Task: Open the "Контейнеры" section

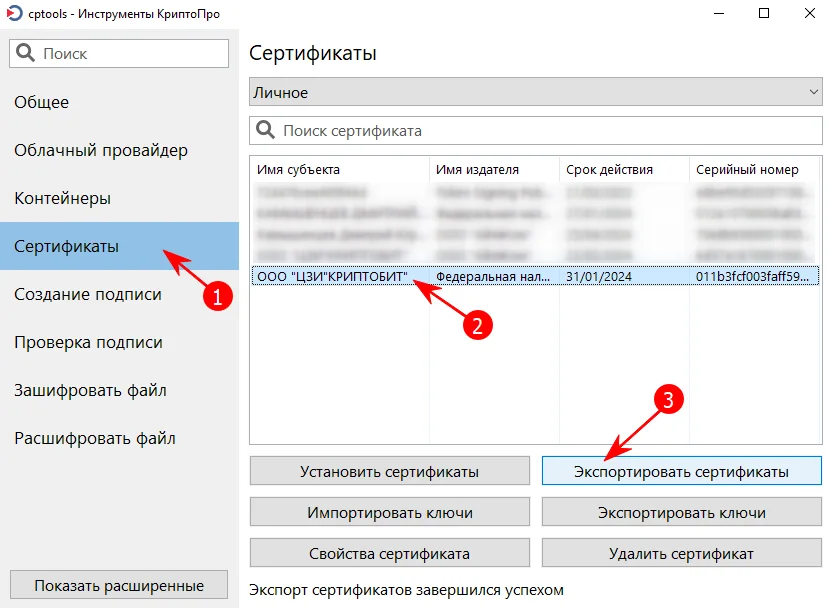Action: (x=70, y=198)
